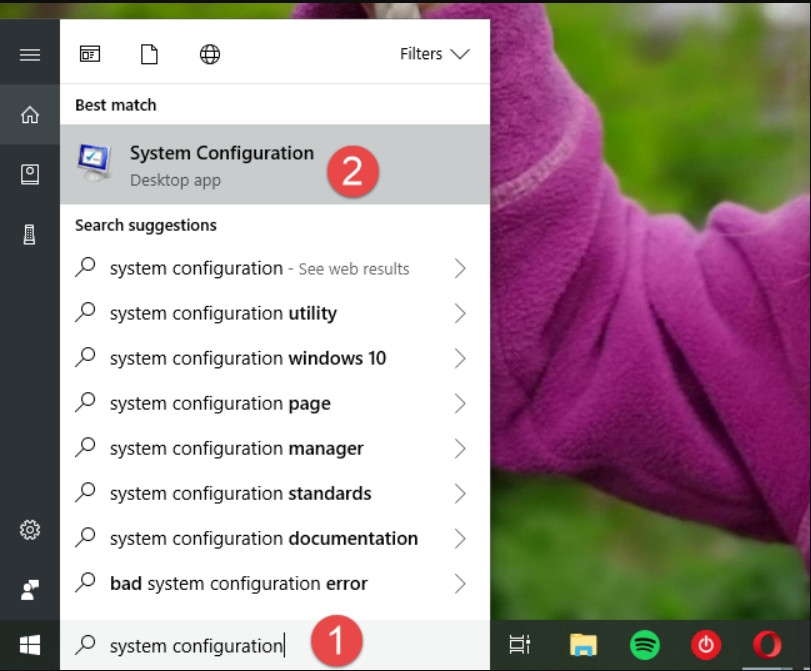The width and height of the screenshot is (811, 671).
Task: Launch Opera browser from taskbar
Action: pyautogui.click(x=767, y=645)
